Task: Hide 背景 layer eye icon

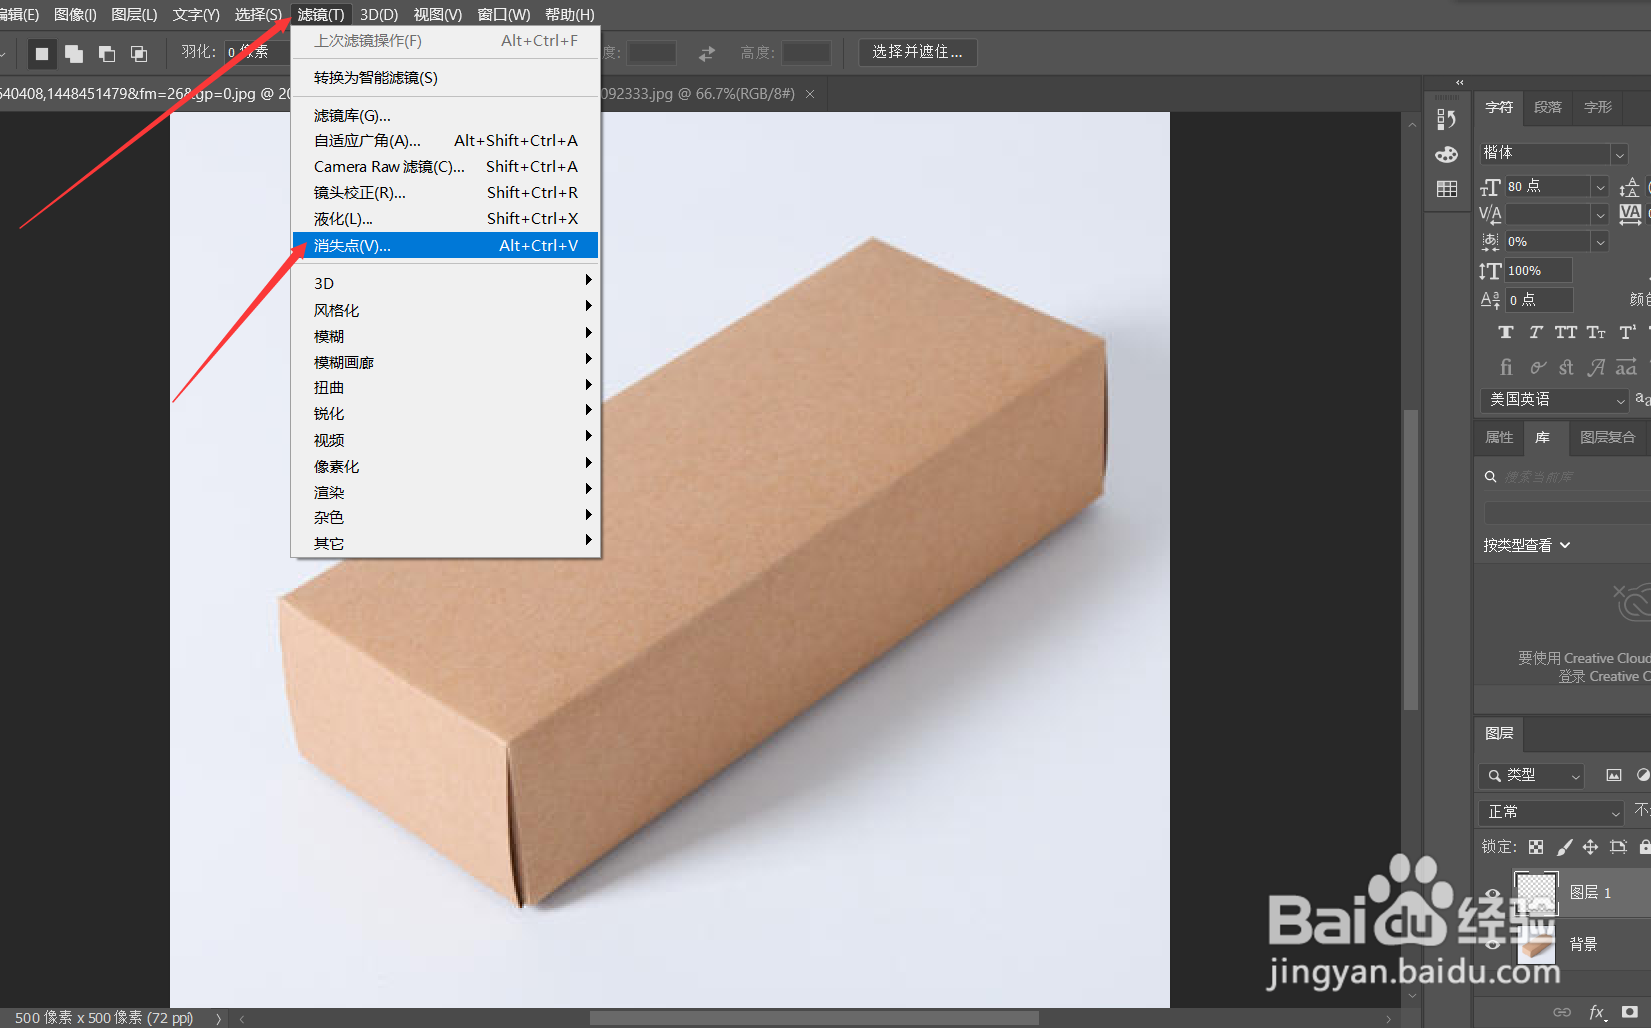Action: pos(1493,944)
